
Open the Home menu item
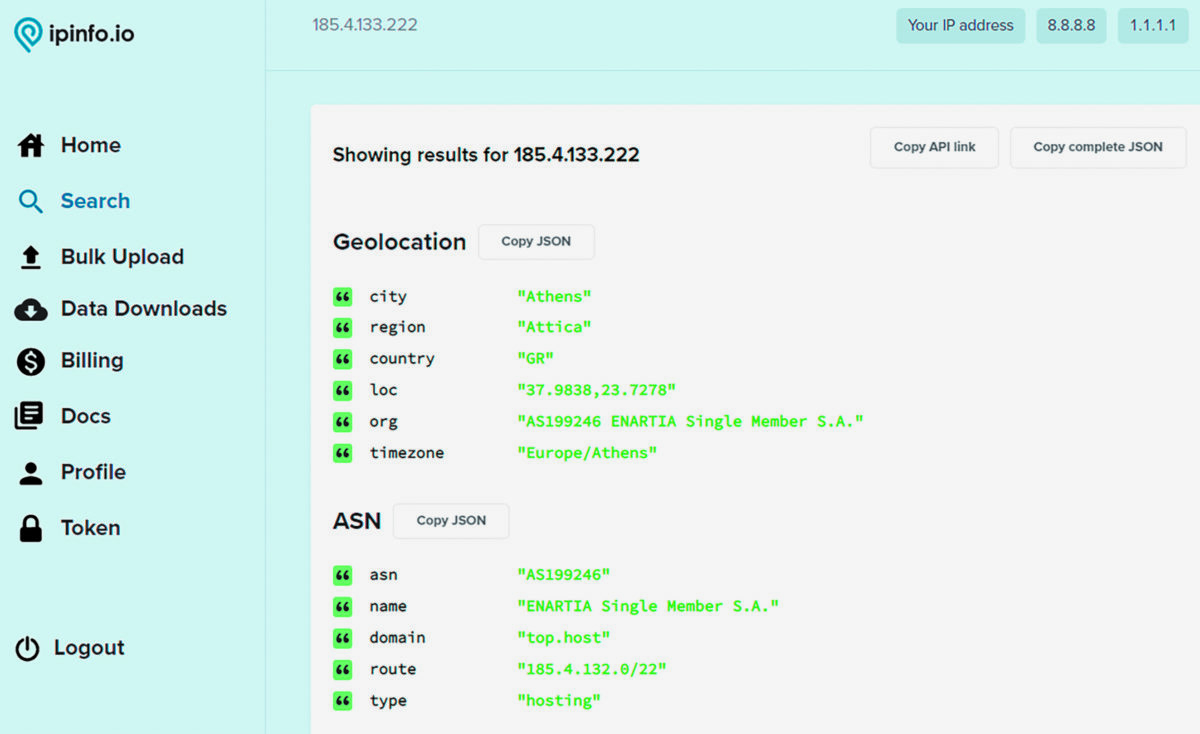(x=90, y=146)
